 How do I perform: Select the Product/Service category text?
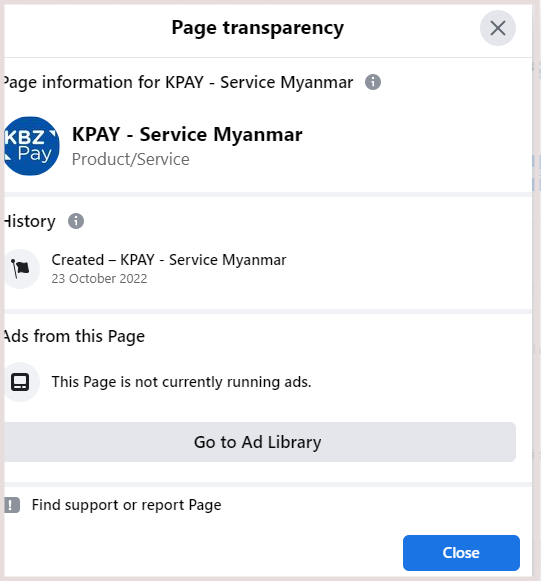(130, 159)
